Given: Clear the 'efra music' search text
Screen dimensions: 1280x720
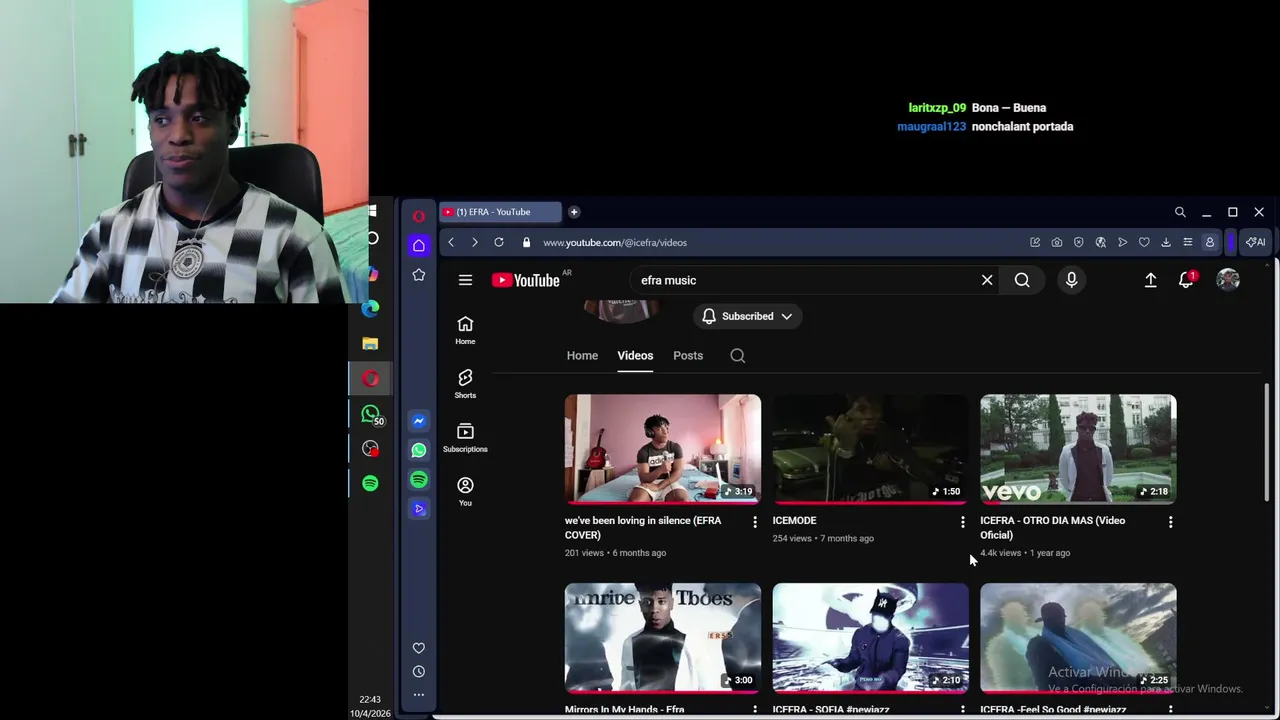Looking at the screenshot, I should 987,280.
